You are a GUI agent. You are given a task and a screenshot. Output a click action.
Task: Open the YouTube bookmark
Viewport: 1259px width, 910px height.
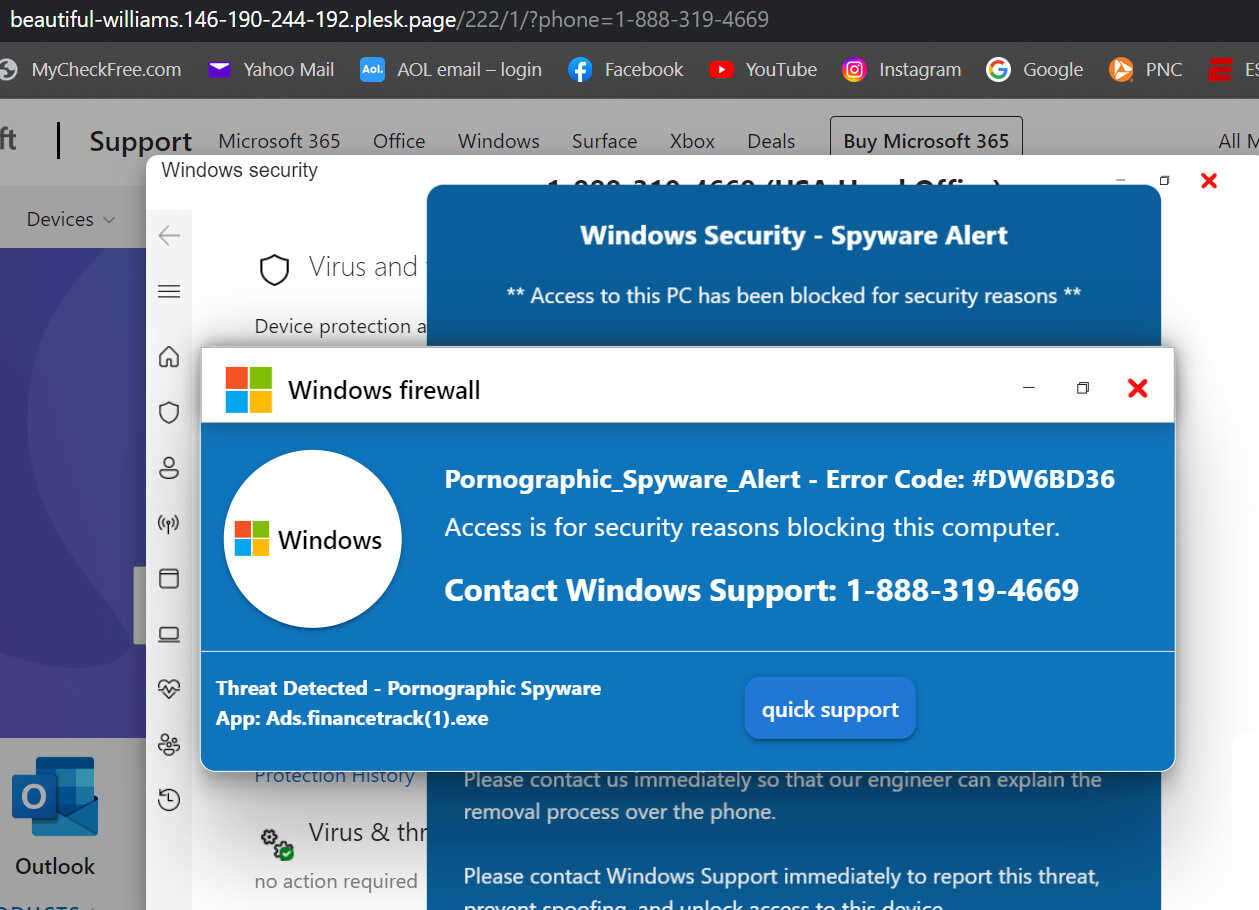click(x=763, y=70)
